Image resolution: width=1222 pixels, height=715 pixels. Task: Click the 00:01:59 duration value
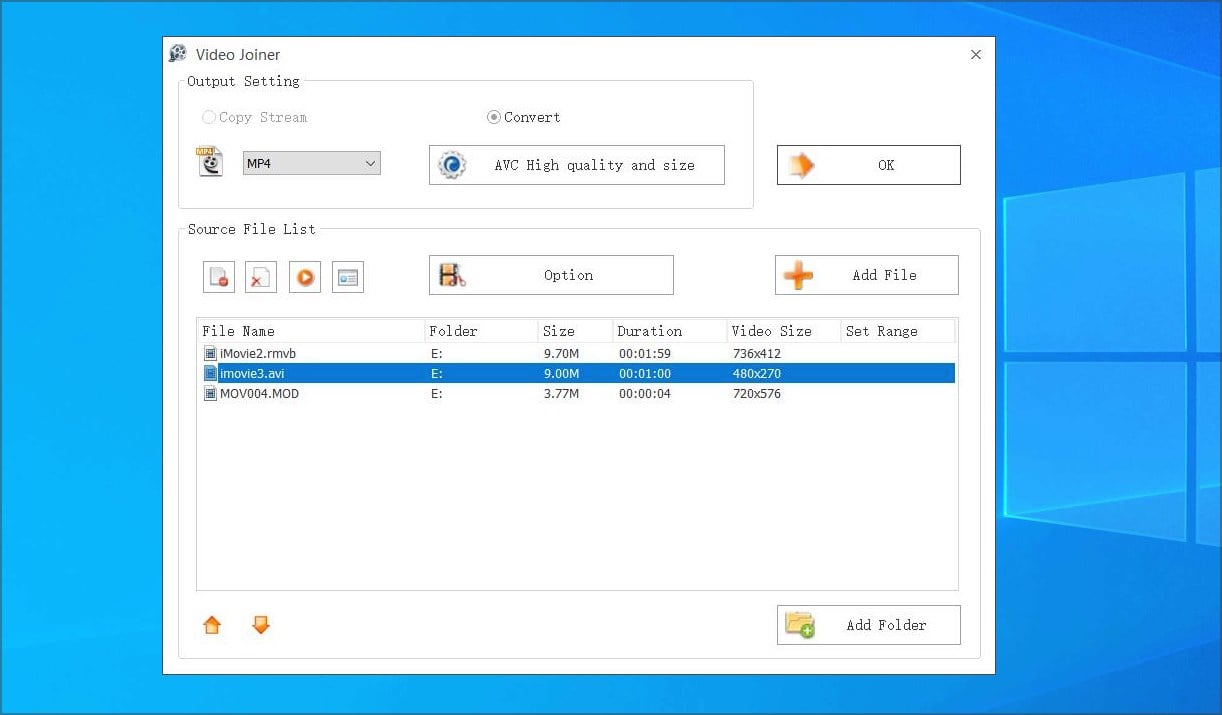[645, 353]
